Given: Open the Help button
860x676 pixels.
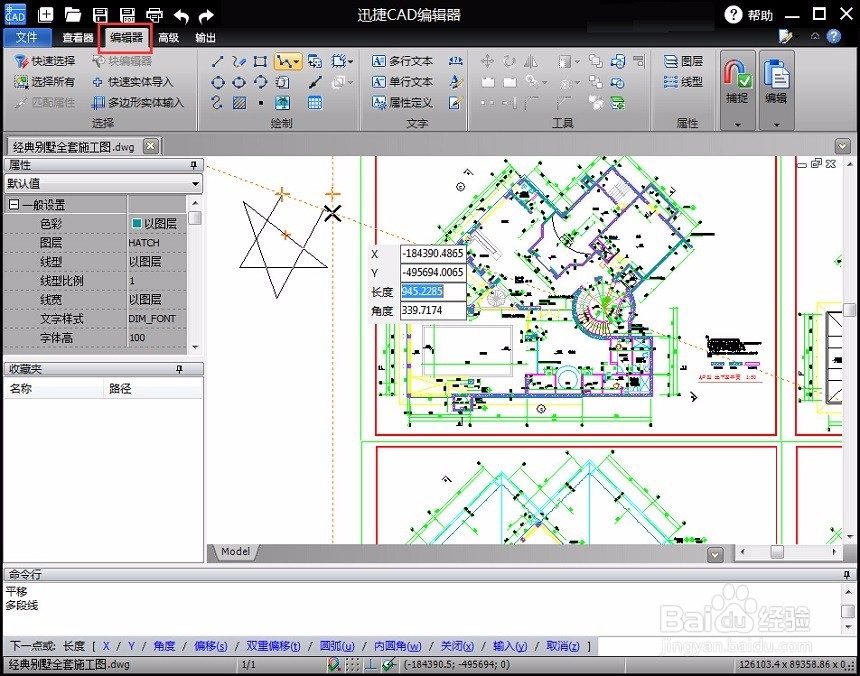Looking at the screenshot, I should (x=749, y=15).
